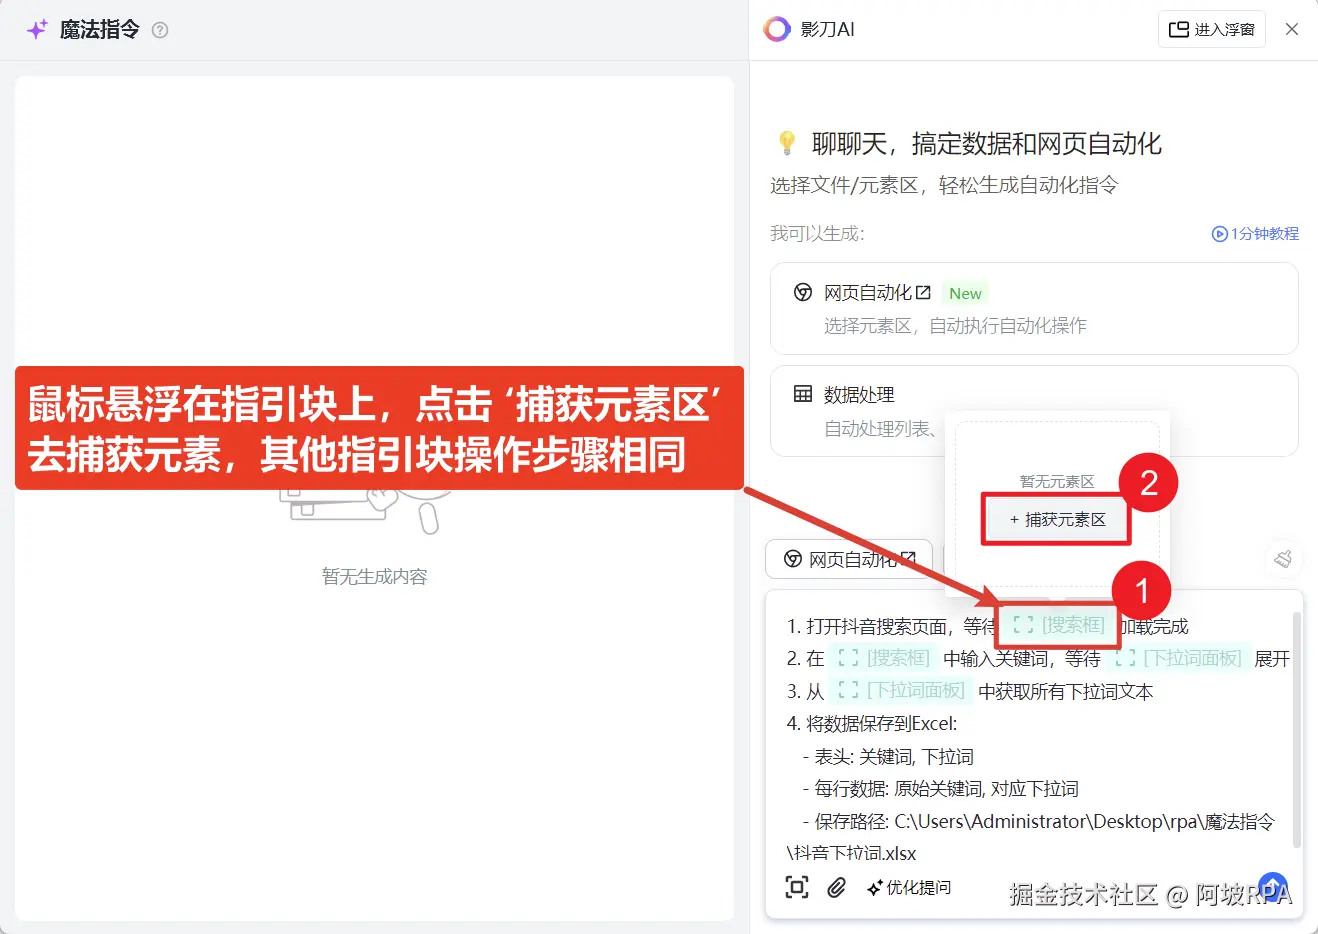The image size is (1318, 934).
Task: Click the line 表头: 关键词, 下拉词
Action: 888,756
